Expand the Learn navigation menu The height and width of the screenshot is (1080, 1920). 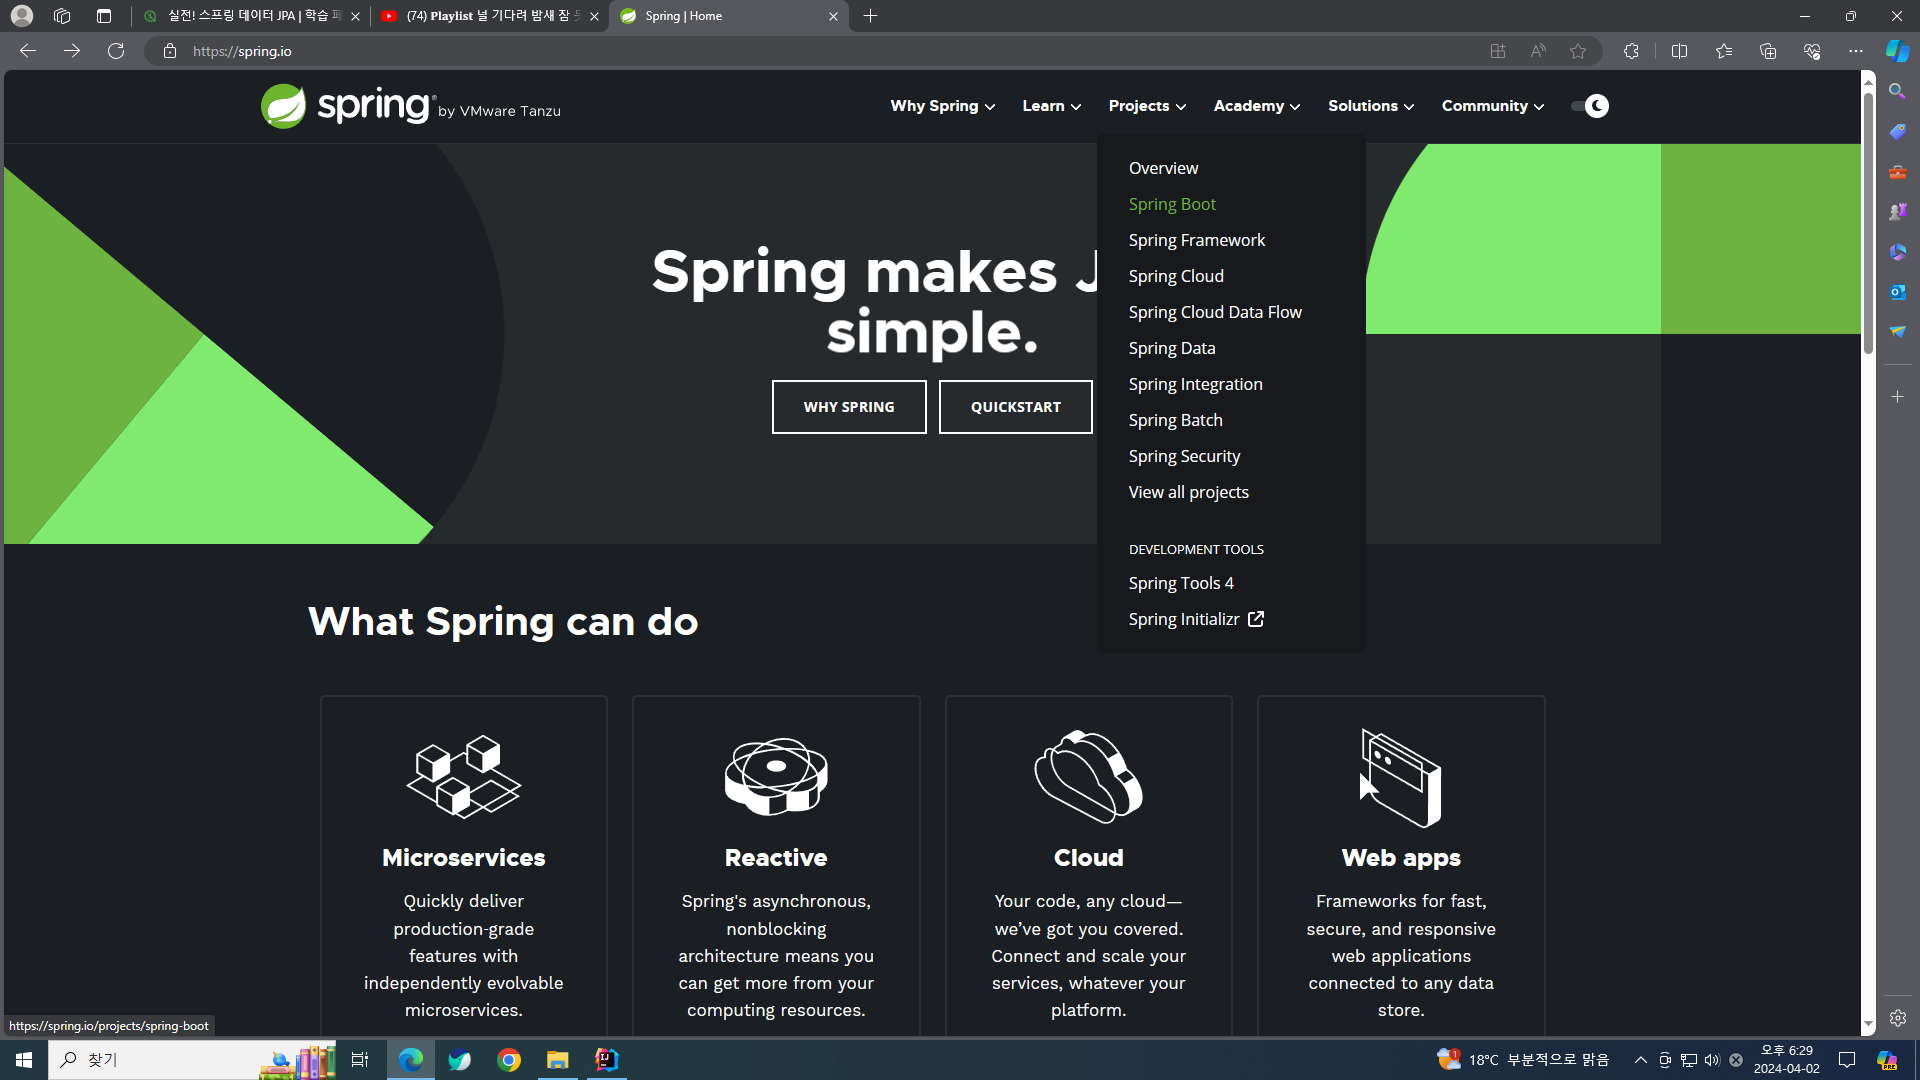[1051, 106]
